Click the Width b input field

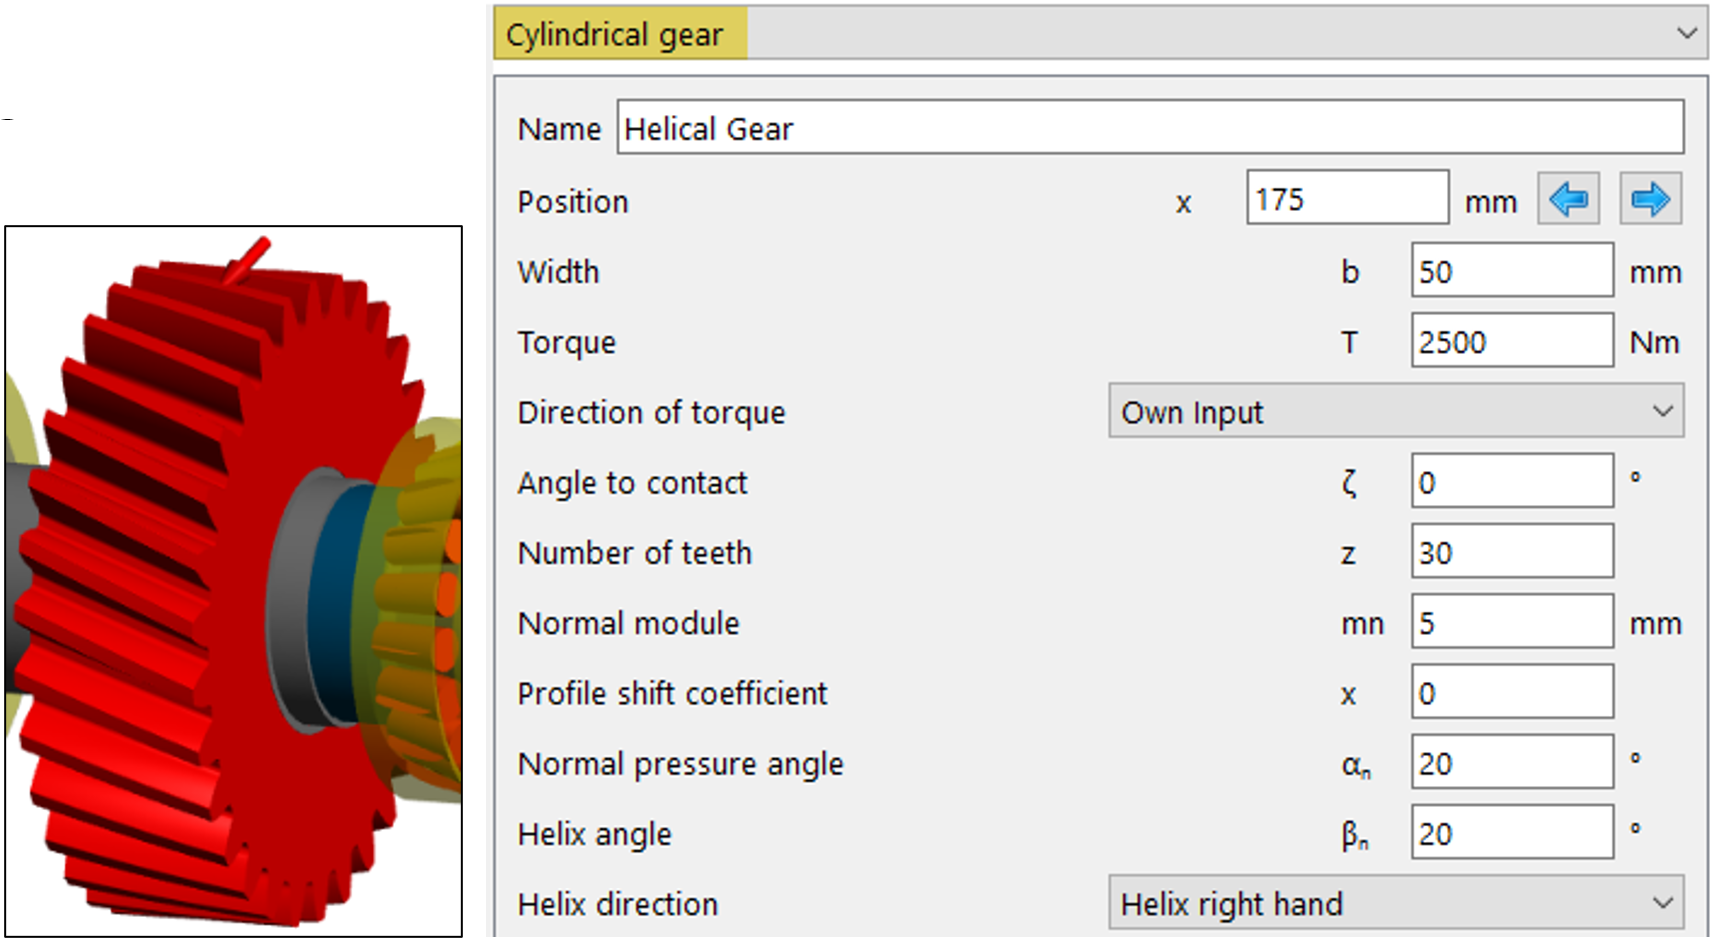(1511, 270)
